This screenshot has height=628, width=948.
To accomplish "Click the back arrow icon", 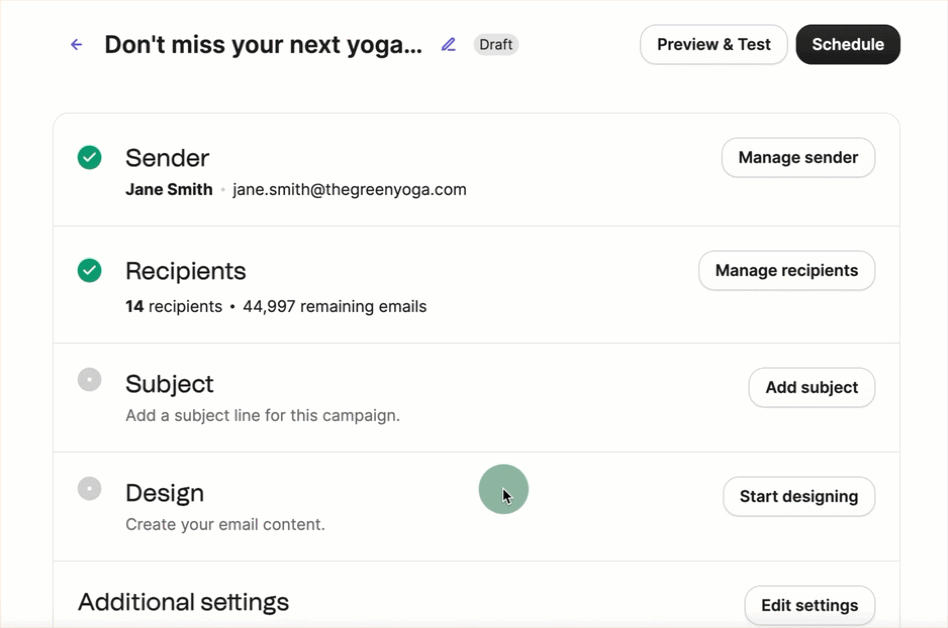I will click(x=76, y=45).
